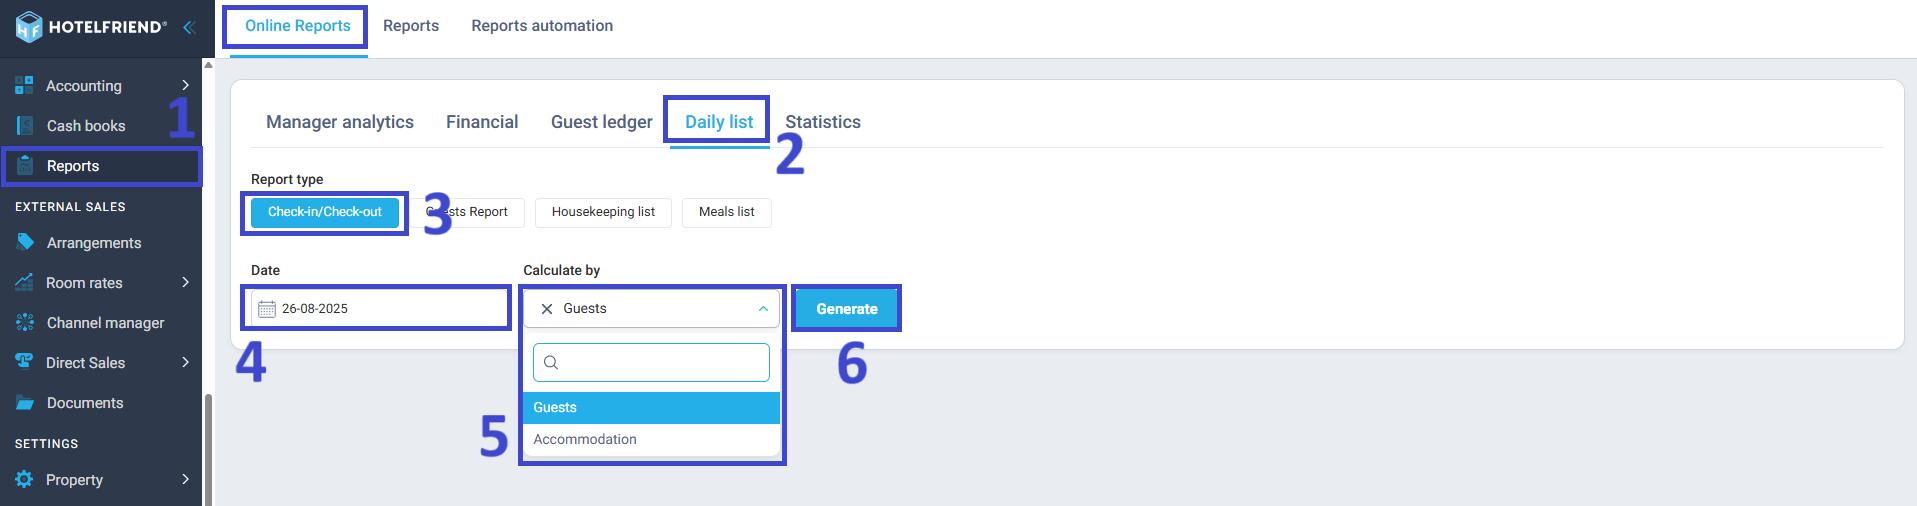The width and height of the screenshot is (1917, 506).
Task: Open the Reports automation tab
Action: click(x=542, y=26)
